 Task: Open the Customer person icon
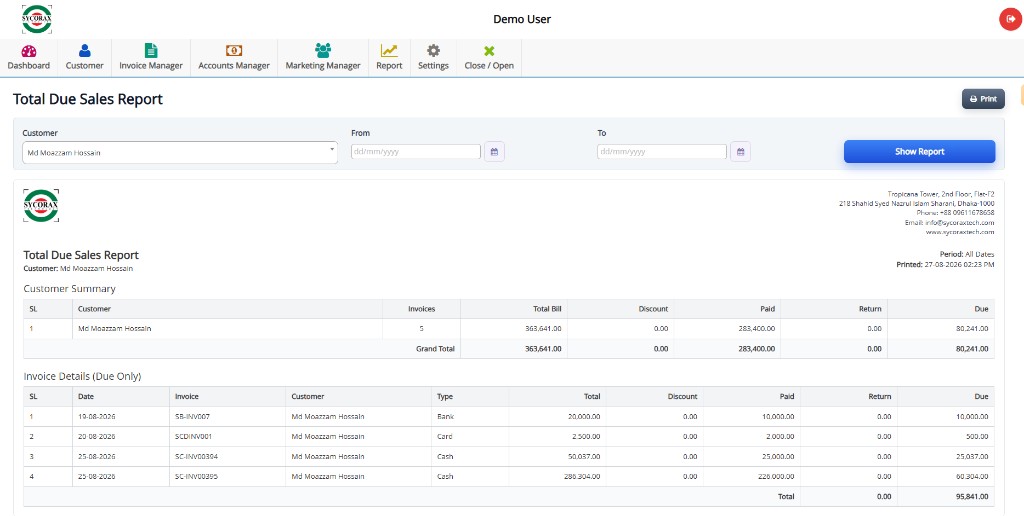tap(84, 51)
